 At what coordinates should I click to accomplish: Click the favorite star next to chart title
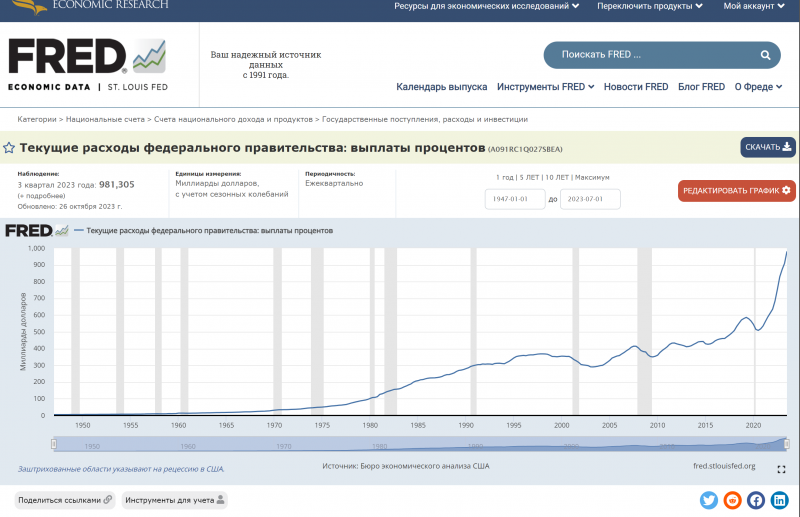pos(9,148)
